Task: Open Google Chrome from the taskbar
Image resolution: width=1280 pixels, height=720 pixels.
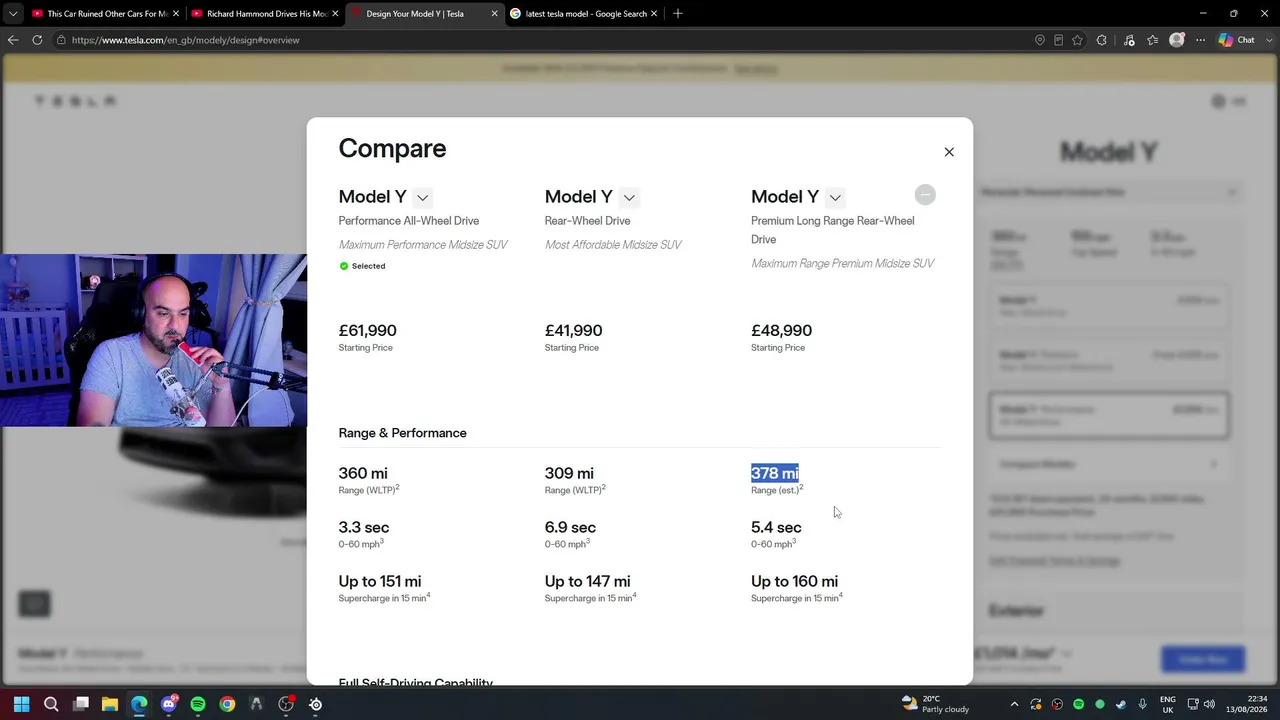Action: point(228,704)
